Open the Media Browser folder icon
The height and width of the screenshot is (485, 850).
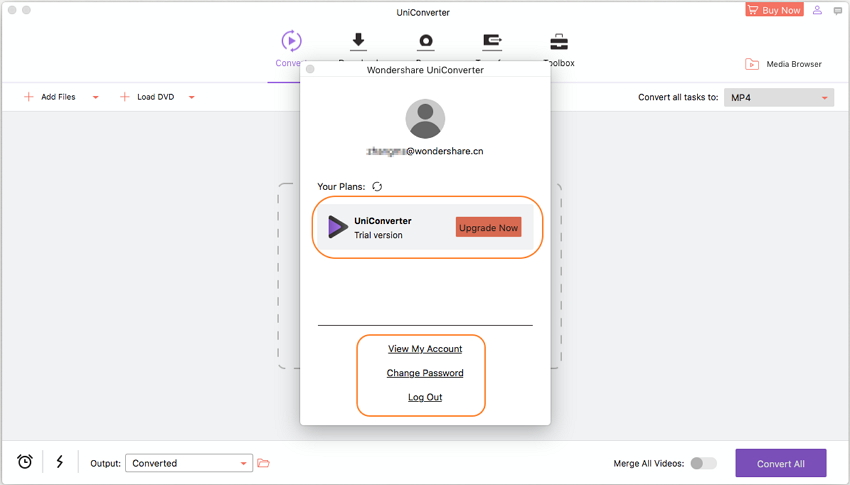coord(751,64)
